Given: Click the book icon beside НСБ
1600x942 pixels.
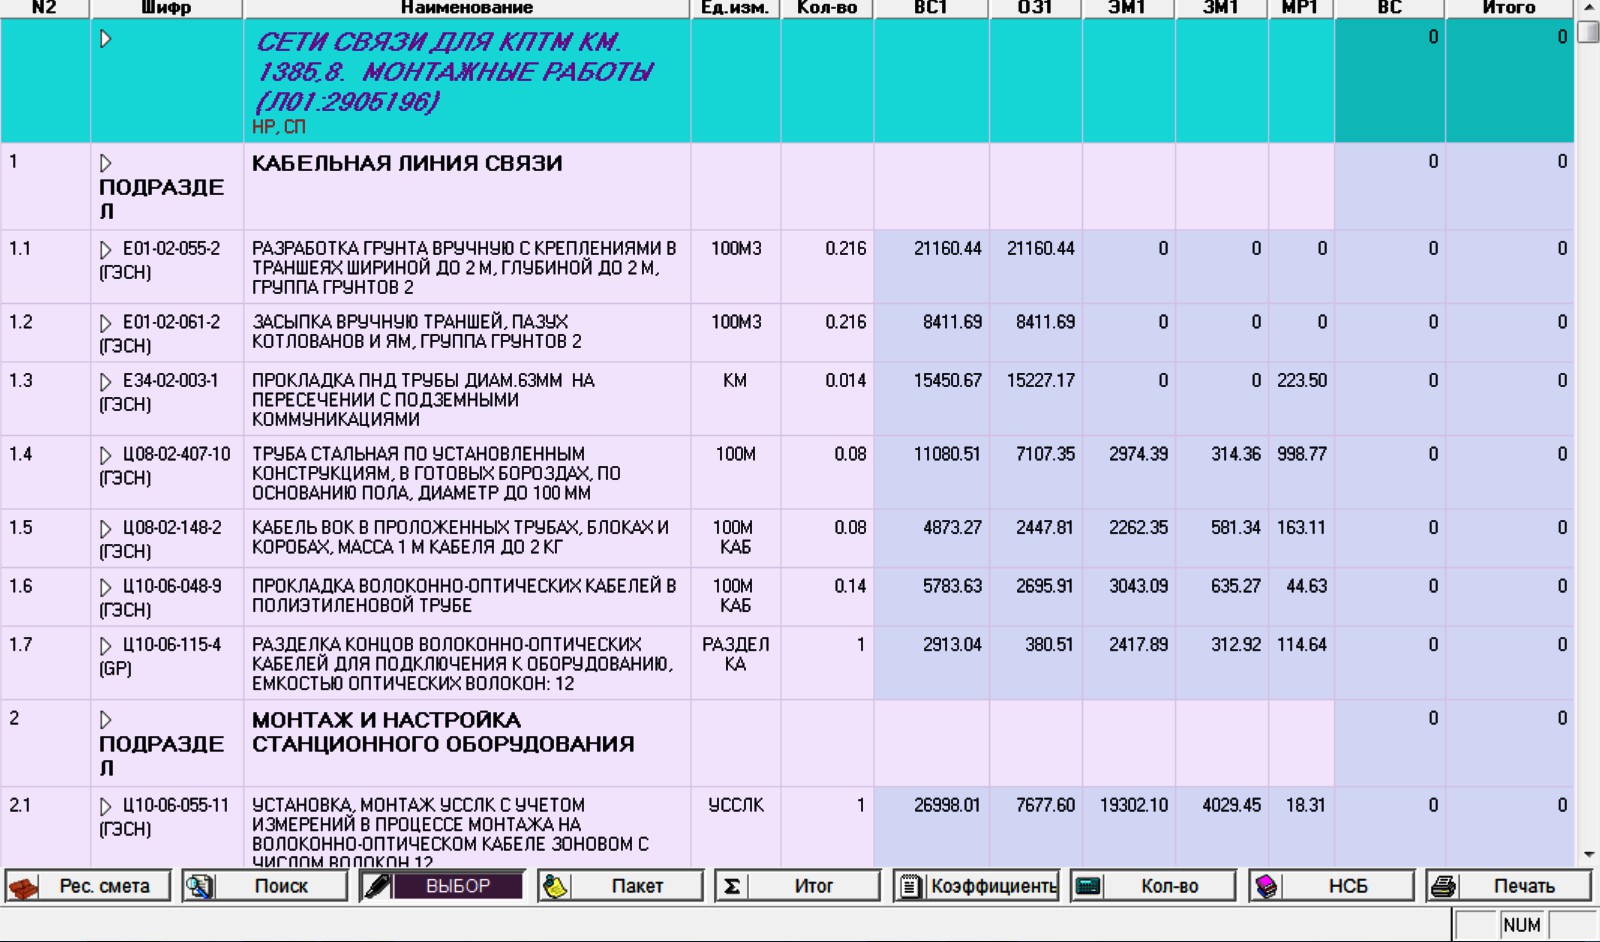Looking at the screenshot, I should pos(1266,886).
